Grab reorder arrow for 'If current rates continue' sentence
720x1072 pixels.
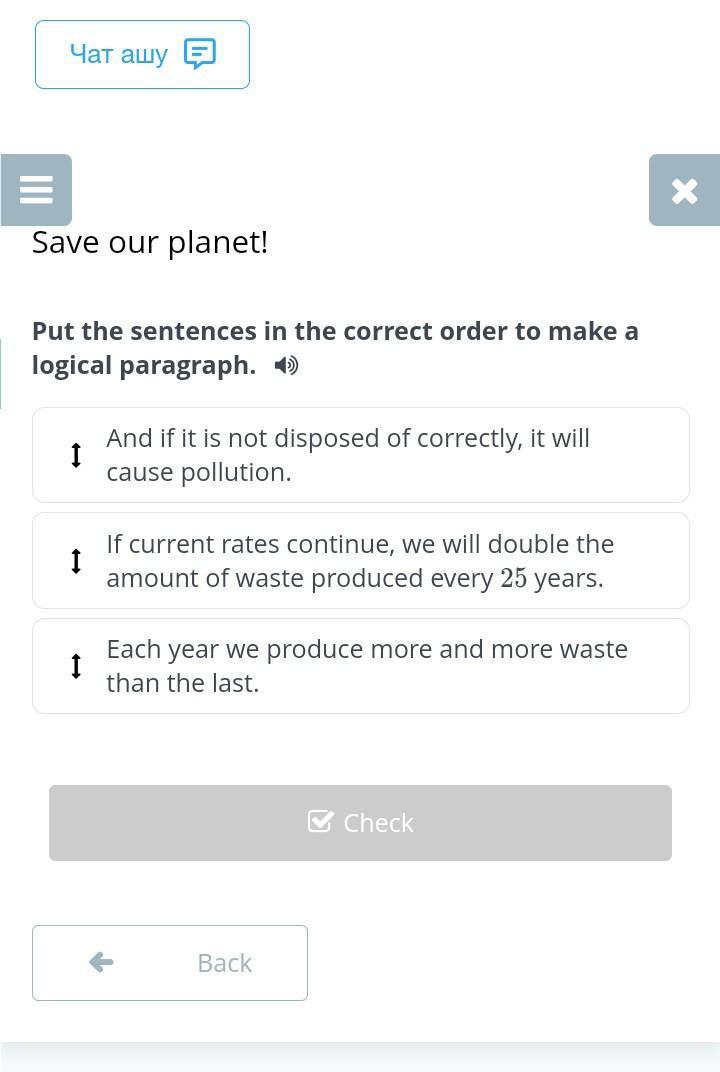tap(76, 561)
